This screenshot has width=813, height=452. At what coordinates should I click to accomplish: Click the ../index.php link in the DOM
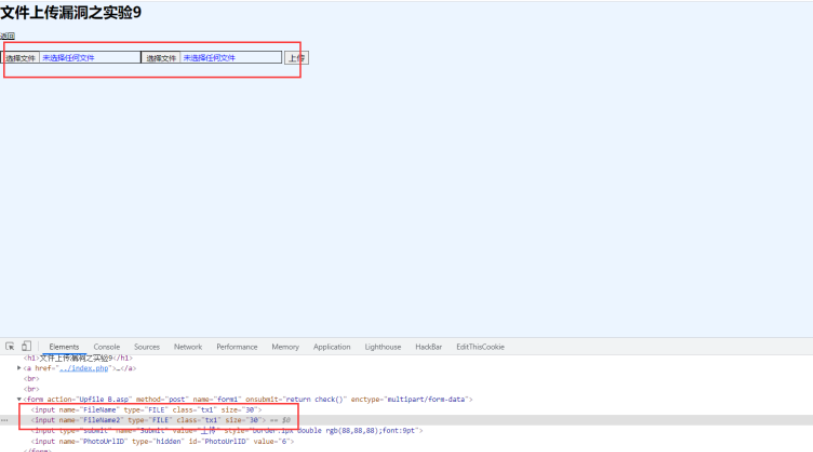click(x=82, y=368)
